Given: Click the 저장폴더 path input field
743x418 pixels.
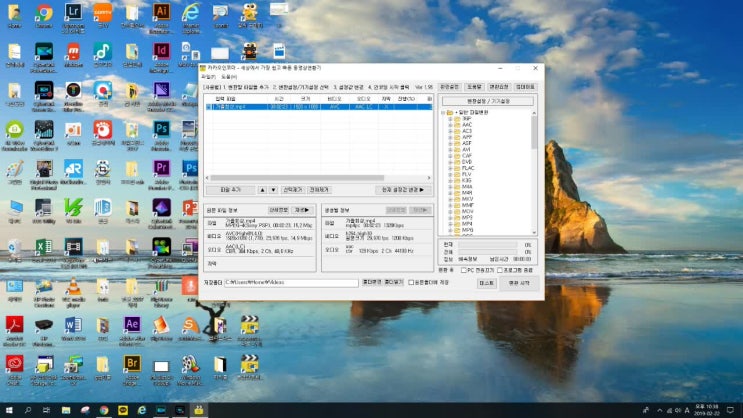Looking at the screenshot, I should coord(290,283).
